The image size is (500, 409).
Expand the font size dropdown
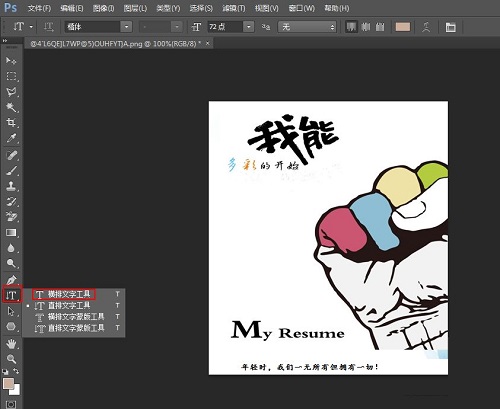tap(249, 27)
